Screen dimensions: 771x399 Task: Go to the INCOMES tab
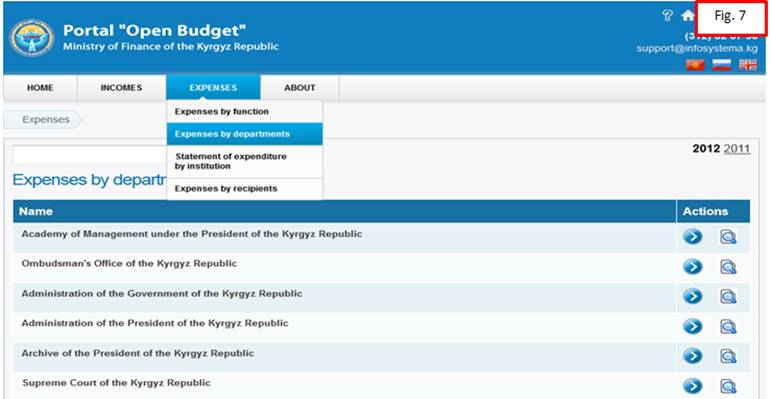pyautogui.click(x=121, y=88)
